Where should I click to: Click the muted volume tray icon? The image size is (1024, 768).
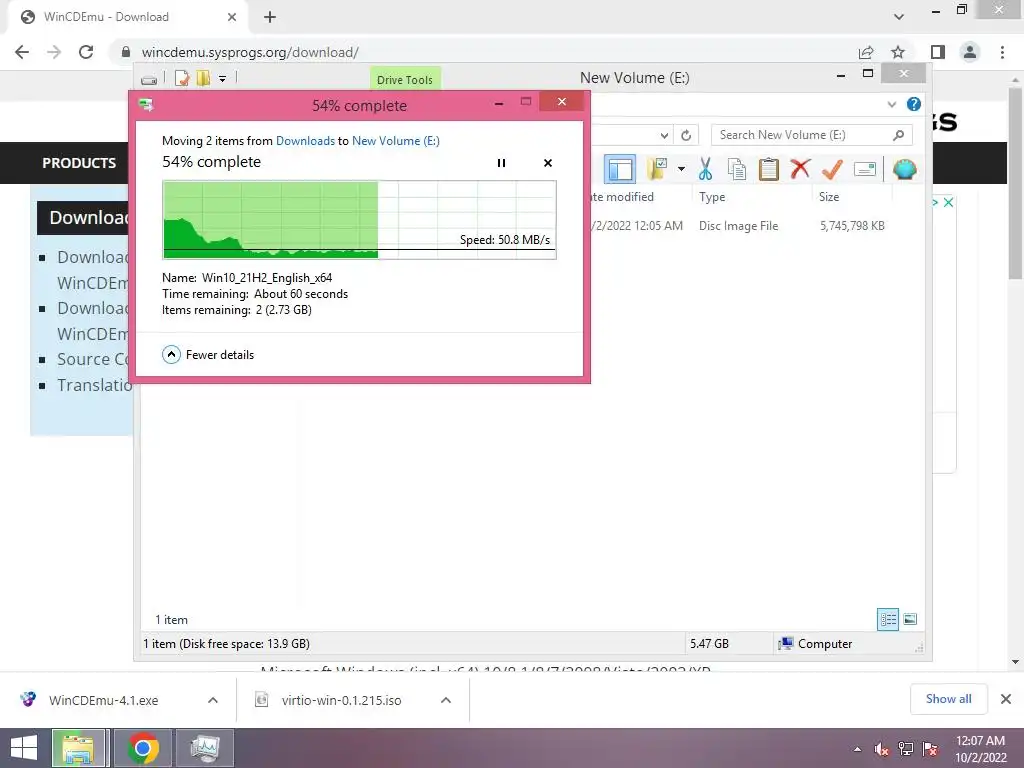click(882, 749)
